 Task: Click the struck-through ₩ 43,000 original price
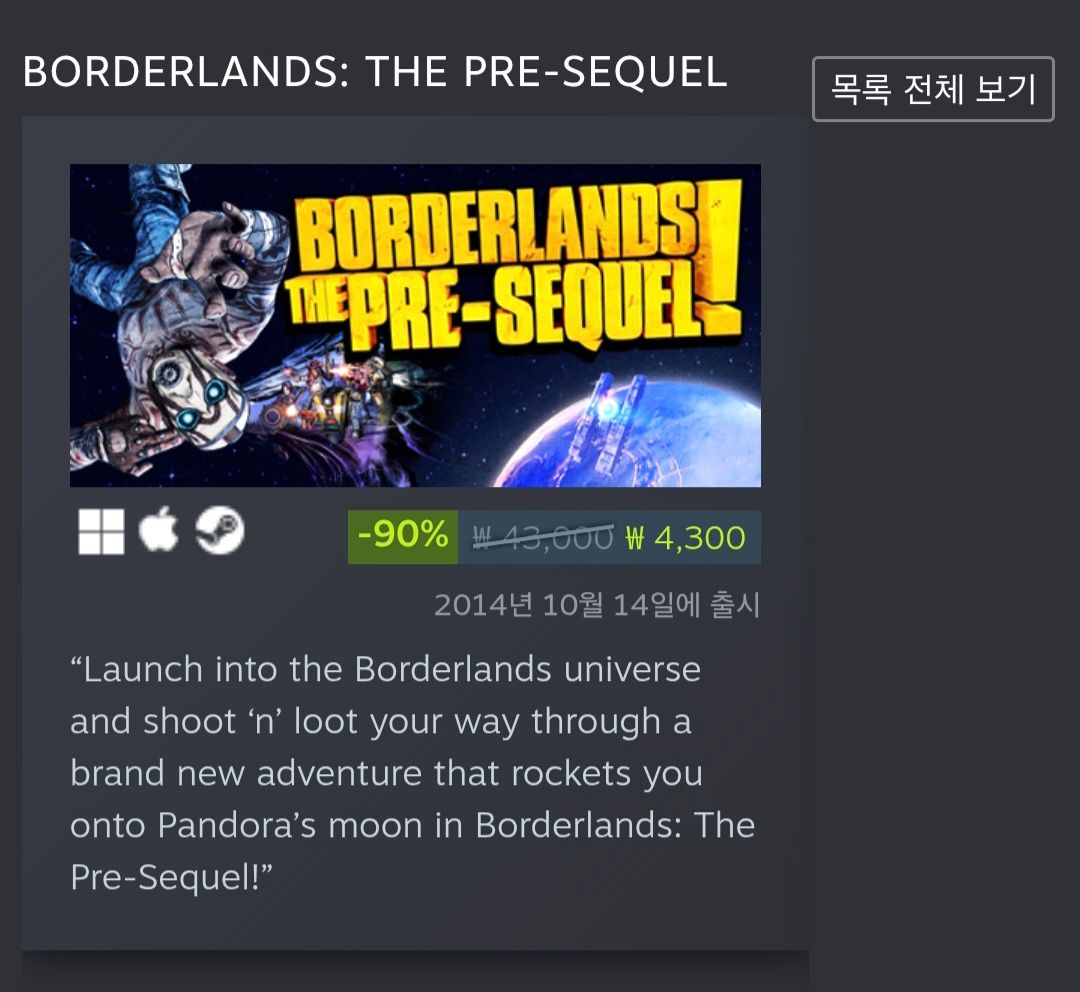pyautogui.click(x=543, y=537)
